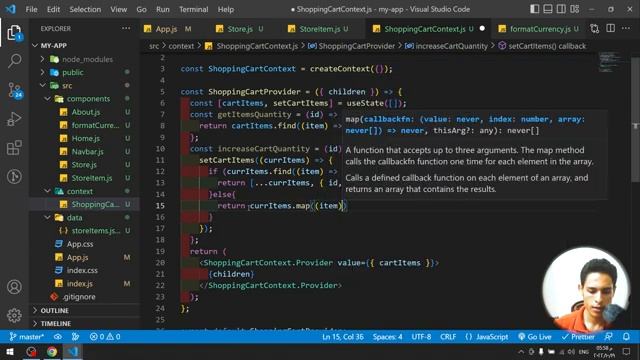This screenshot has height=360, width=640.
Task: Open the Accounts menu icon
Action: (14, 287)
